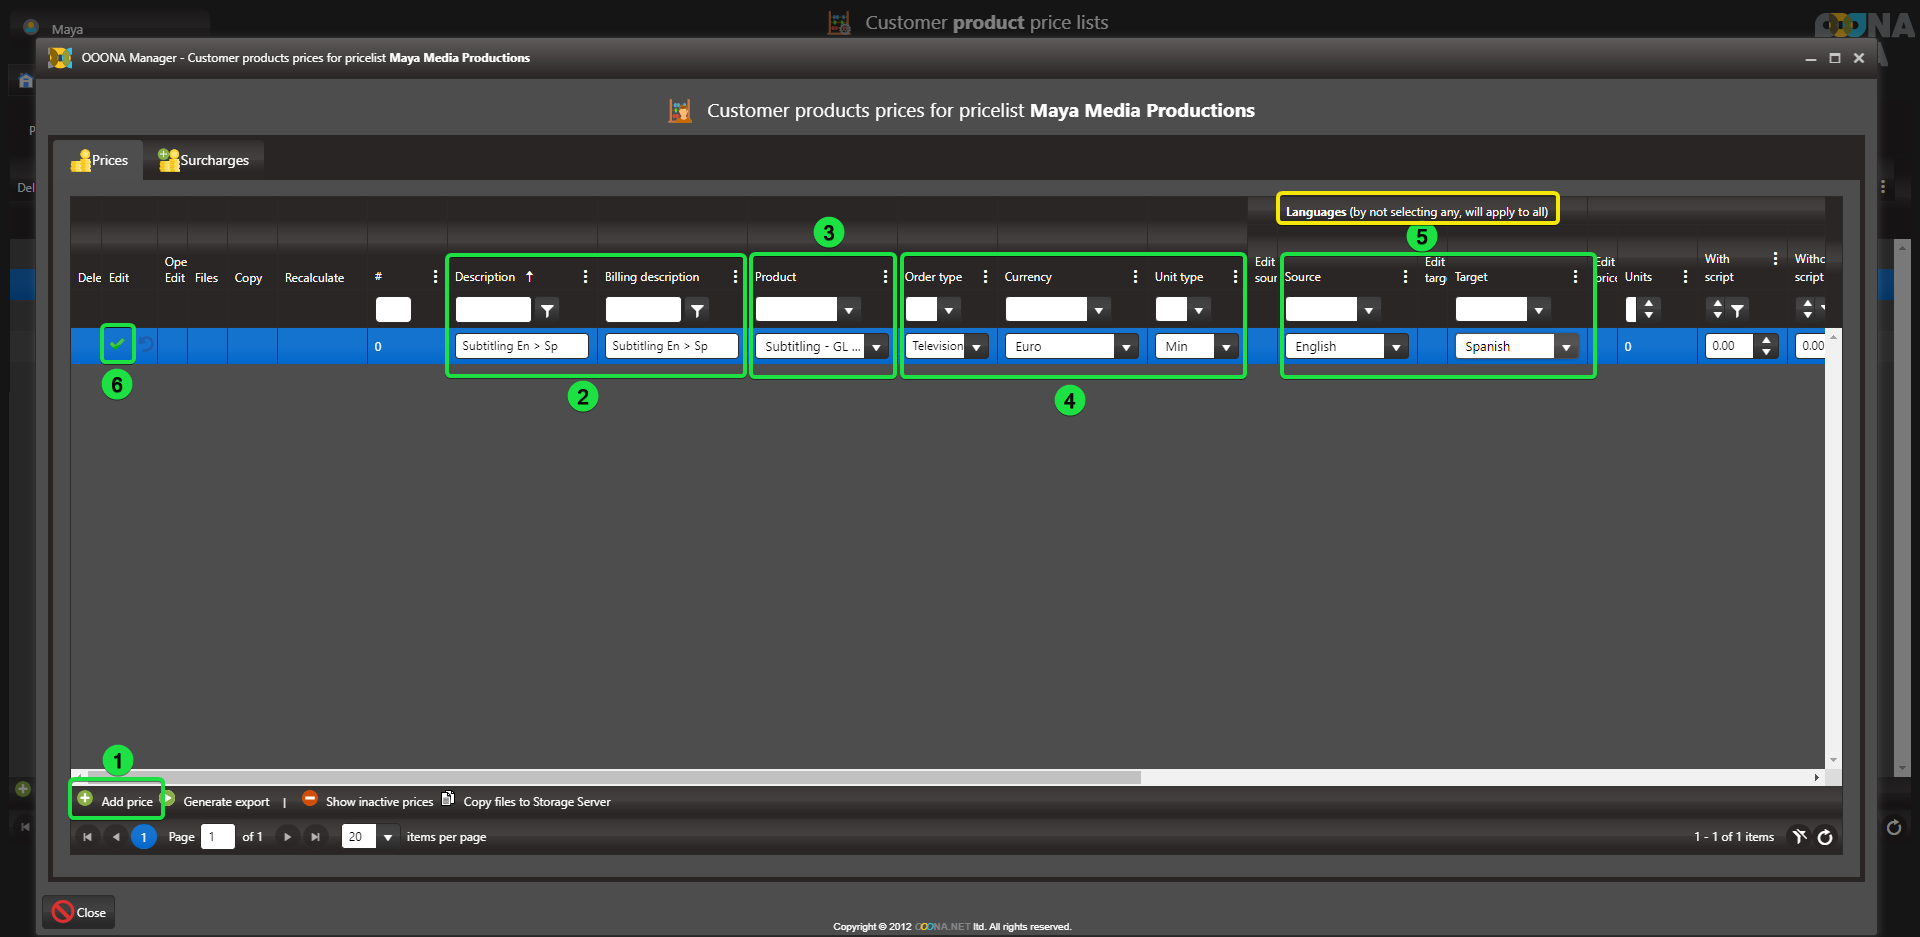
Task: Clear filters using the pager funnel icon
Action: pyautogui.click(x=1799, y=837)
